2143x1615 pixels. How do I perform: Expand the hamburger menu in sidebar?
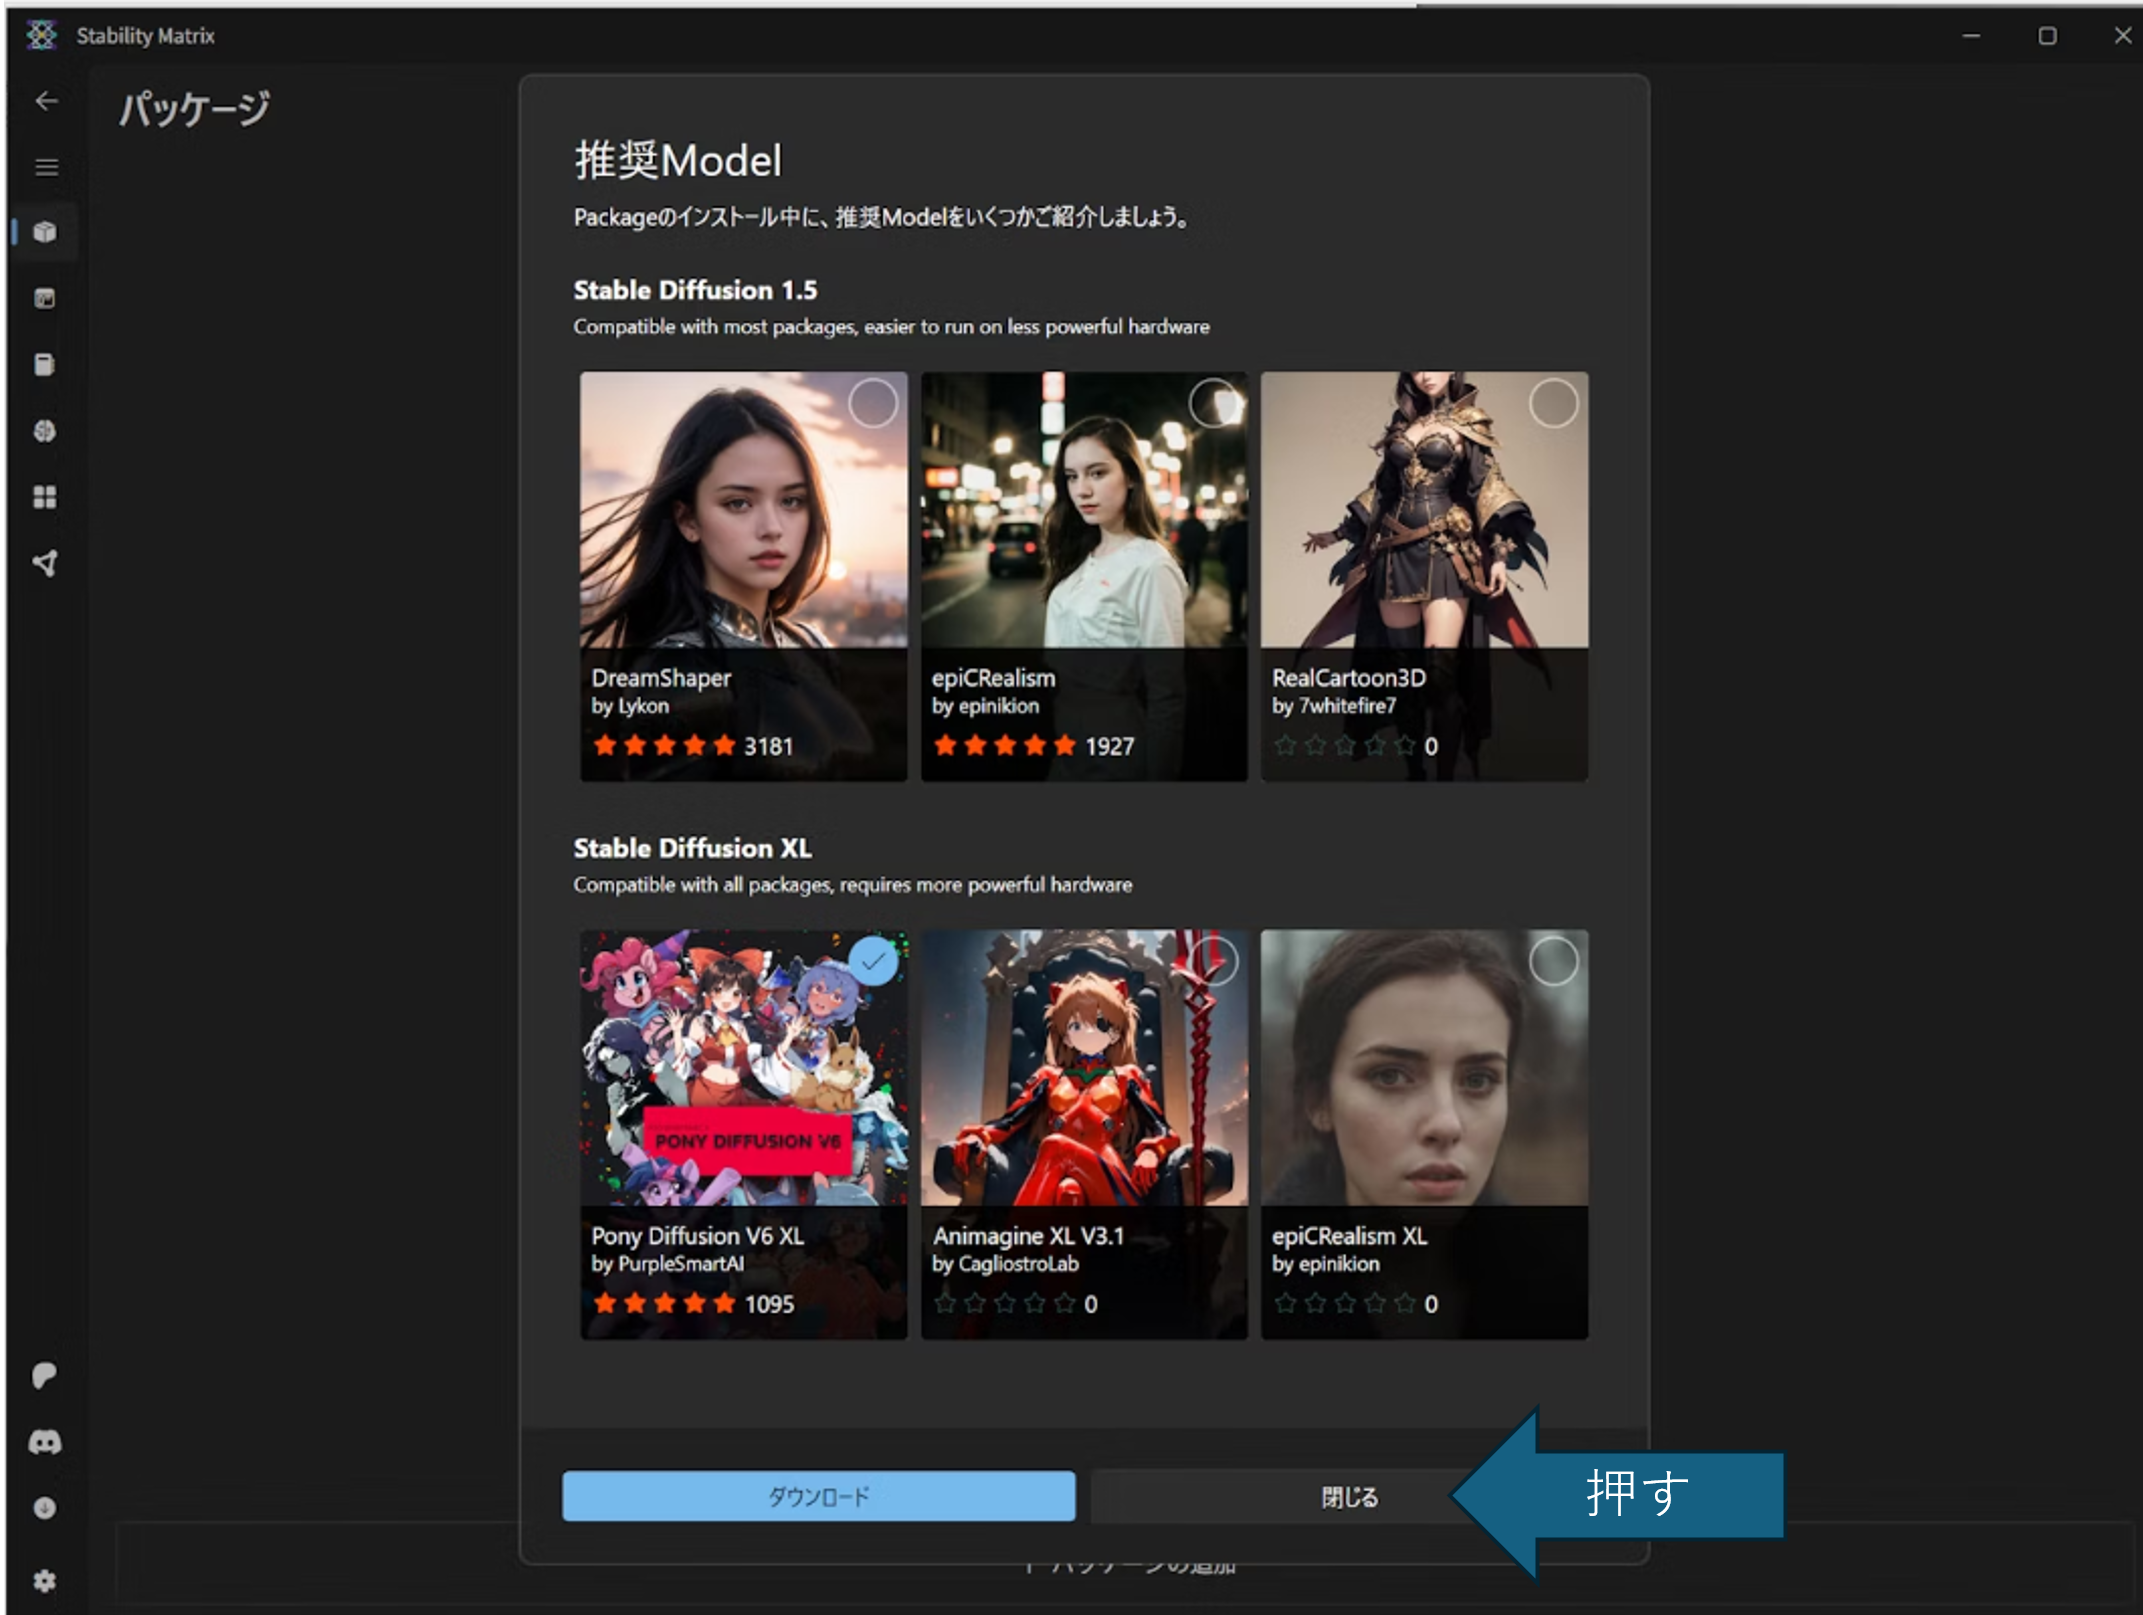pyautogui.click(x=45, y=167)
